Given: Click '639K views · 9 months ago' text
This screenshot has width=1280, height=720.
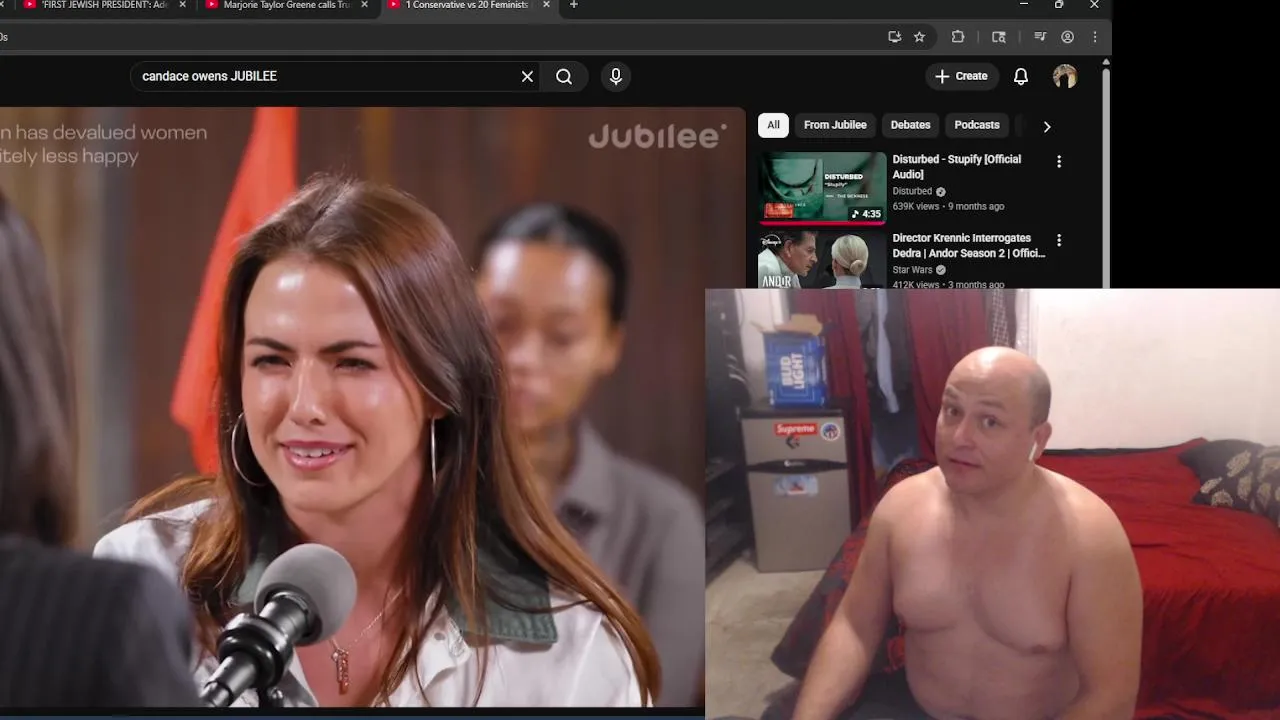Looking at the screenshot, I should point(948,206).
